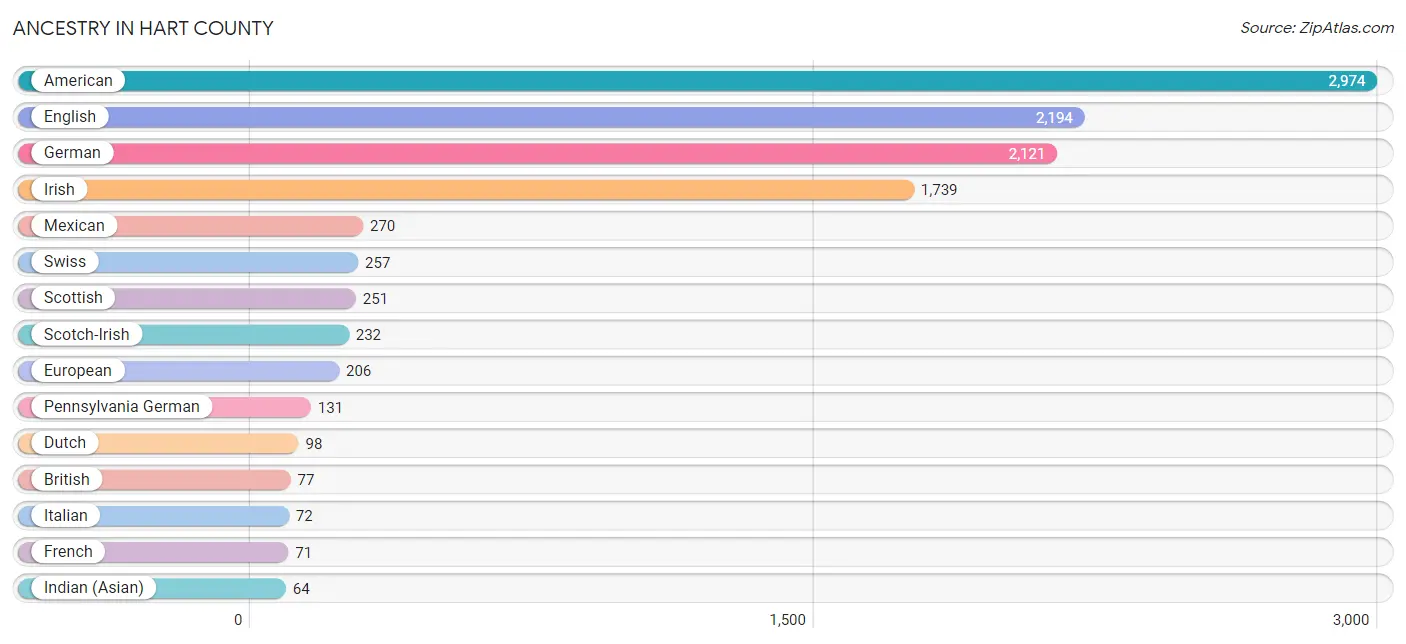The width and height of the screenshot is (1406, 644).
Task: Select the Irish ancestry label
Action: pyautogui.click(x=59, y=189)
